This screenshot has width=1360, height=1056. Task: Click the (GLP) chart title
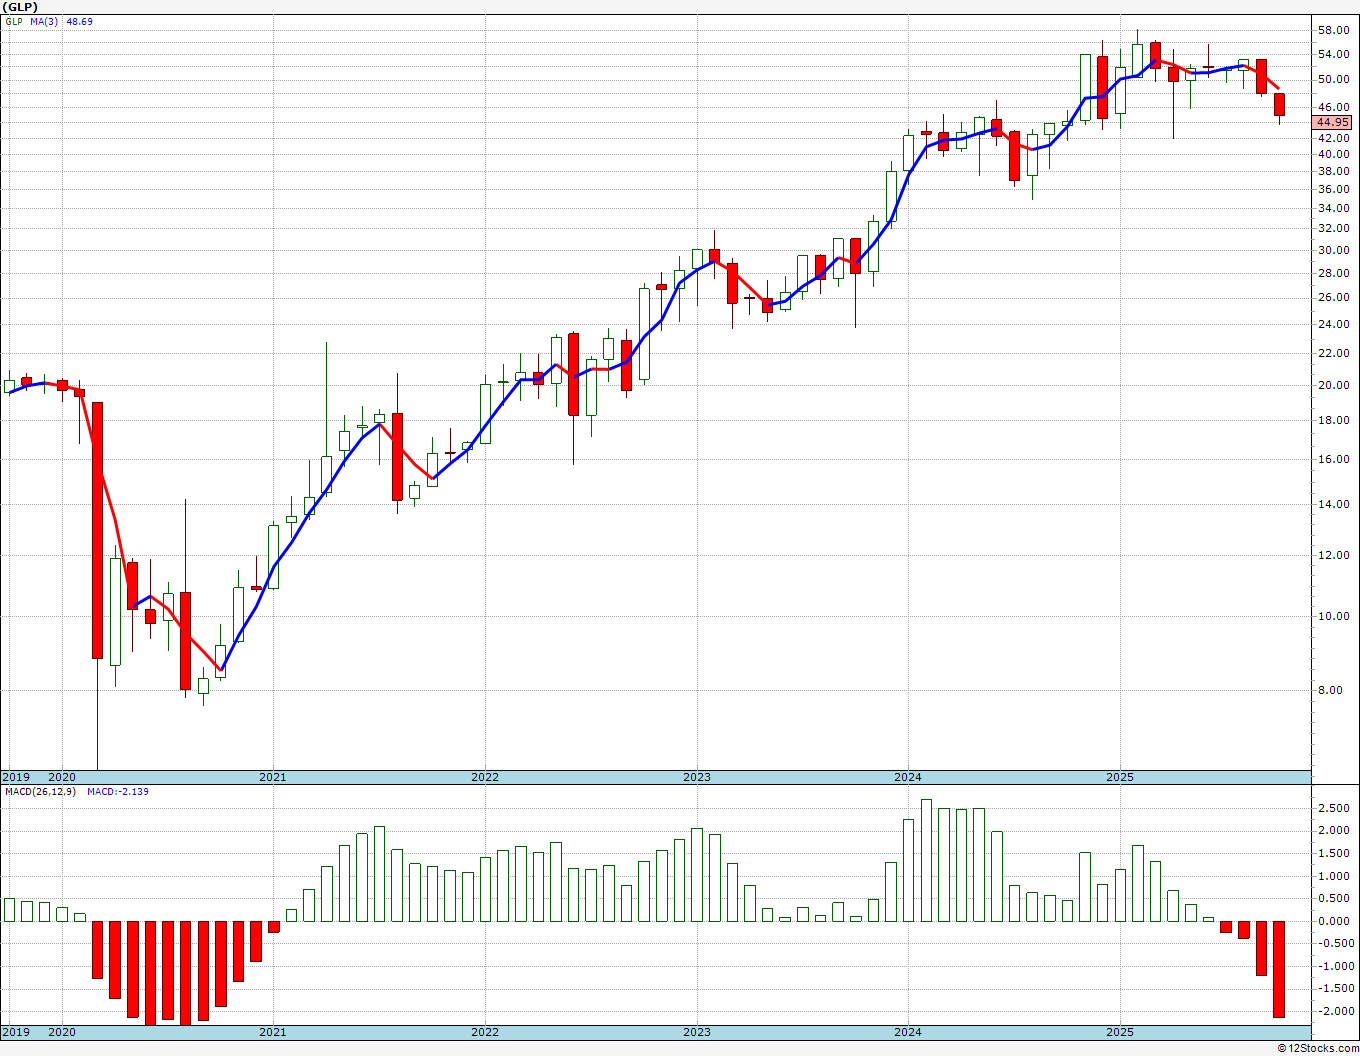(x=20, y=7)
